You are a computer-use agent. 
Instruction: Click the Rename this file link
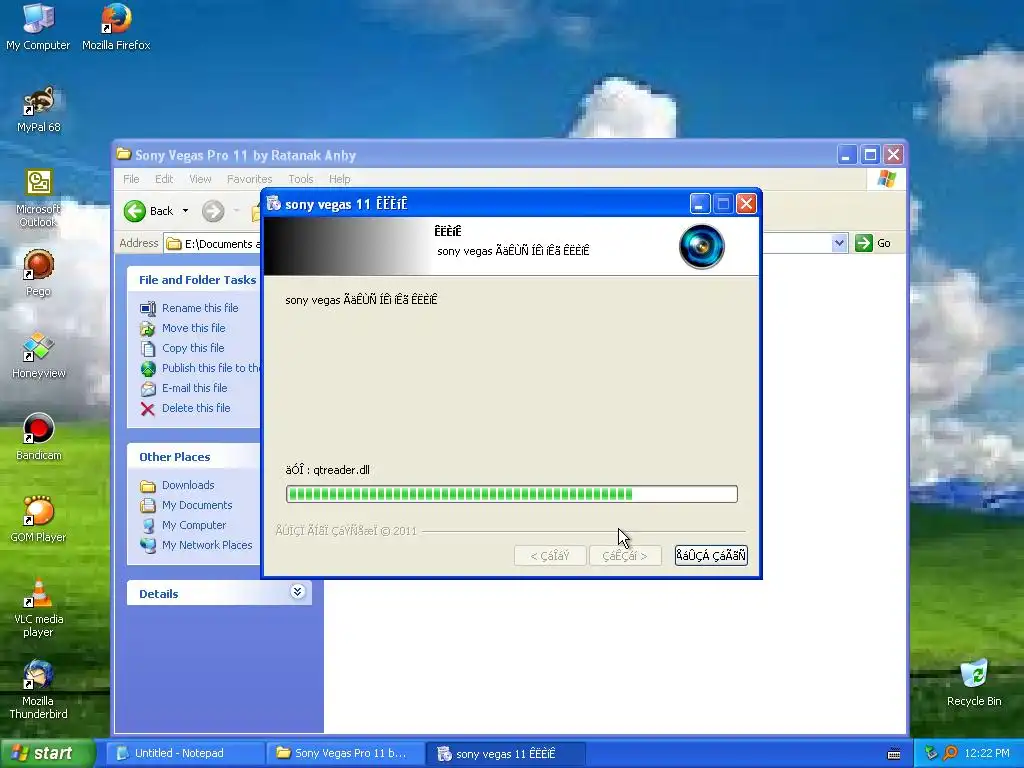[x=200, y=308]
